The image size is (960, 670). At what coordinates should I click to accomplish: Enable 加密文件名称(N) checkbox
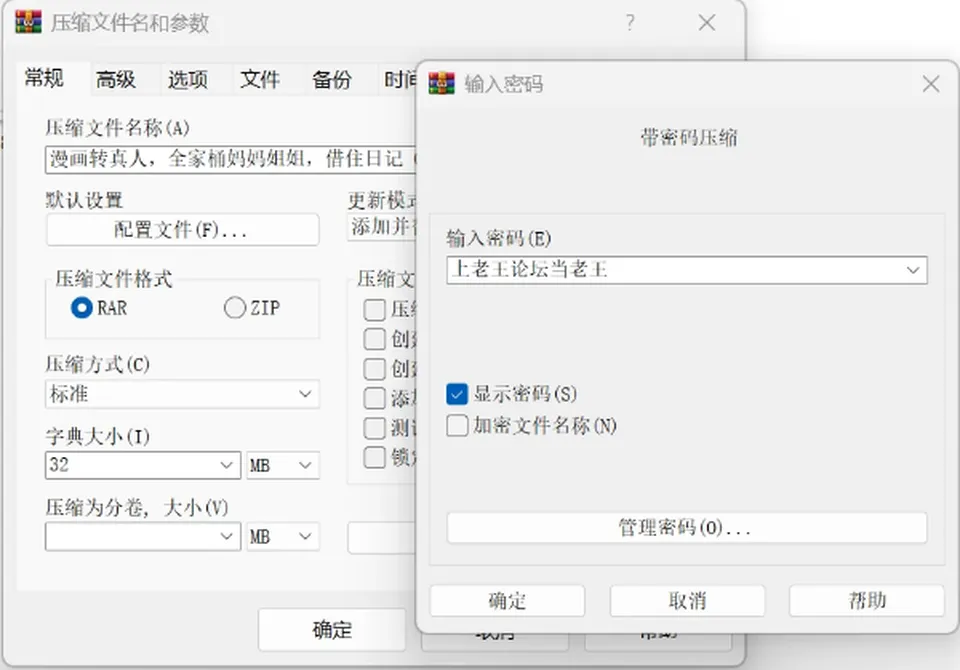(x=457, y=425)
